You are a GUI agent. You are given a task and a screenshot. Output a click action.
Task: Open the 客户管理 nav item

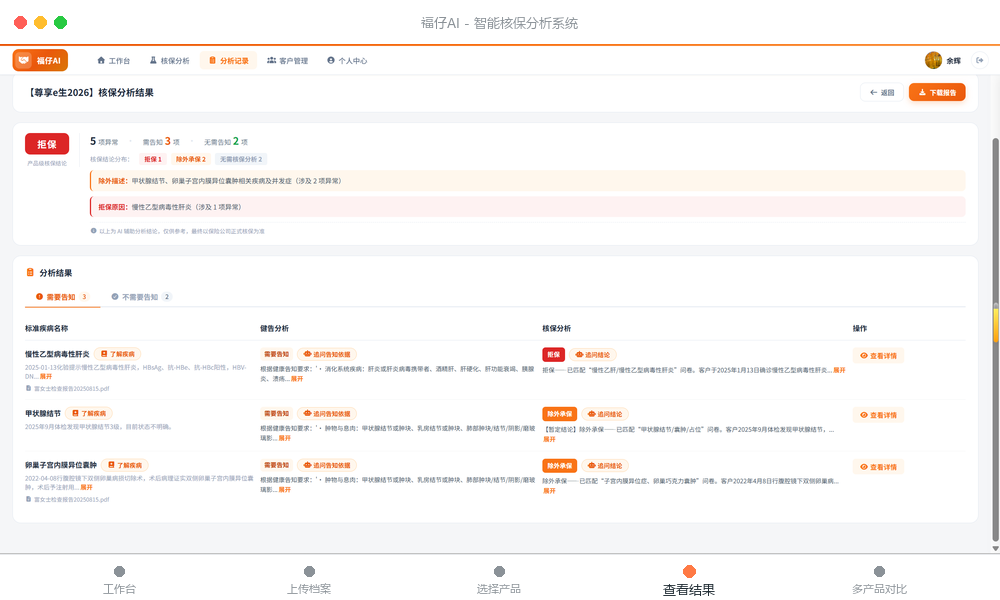pyautogui.click(x=288, y=61)
